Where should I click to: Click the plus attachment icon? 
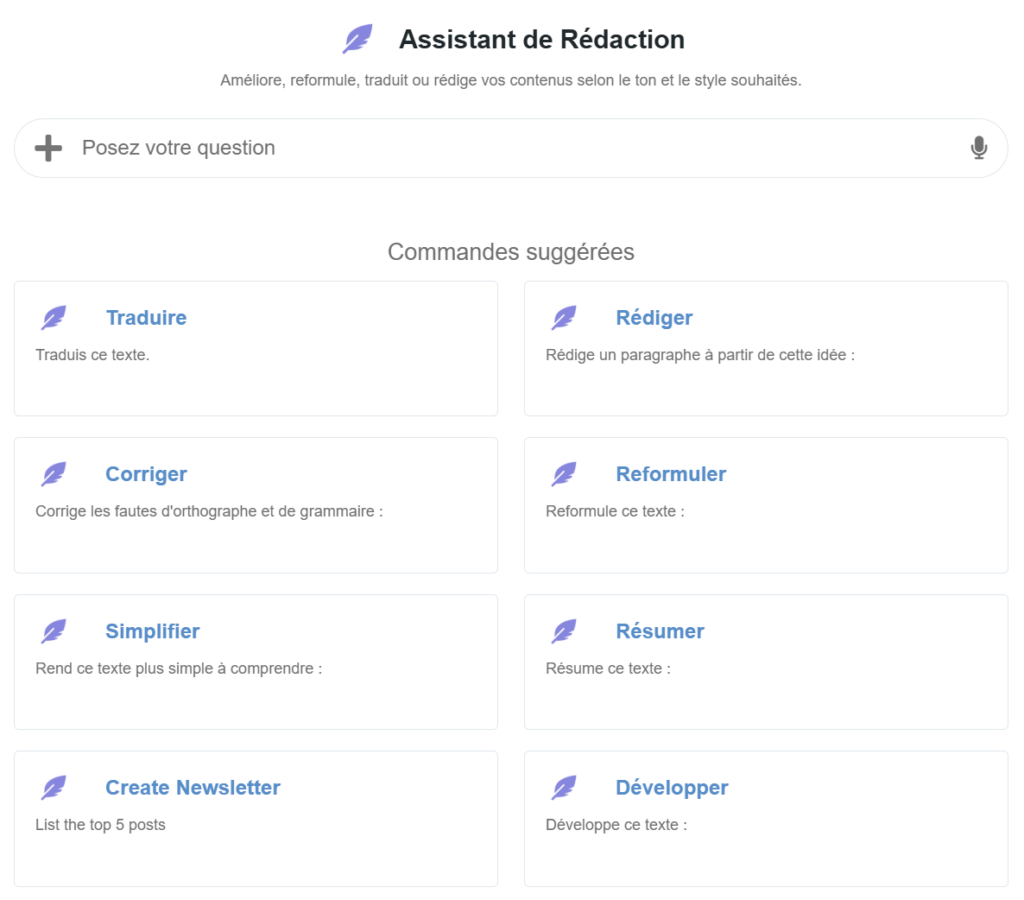tap(48, 148)
